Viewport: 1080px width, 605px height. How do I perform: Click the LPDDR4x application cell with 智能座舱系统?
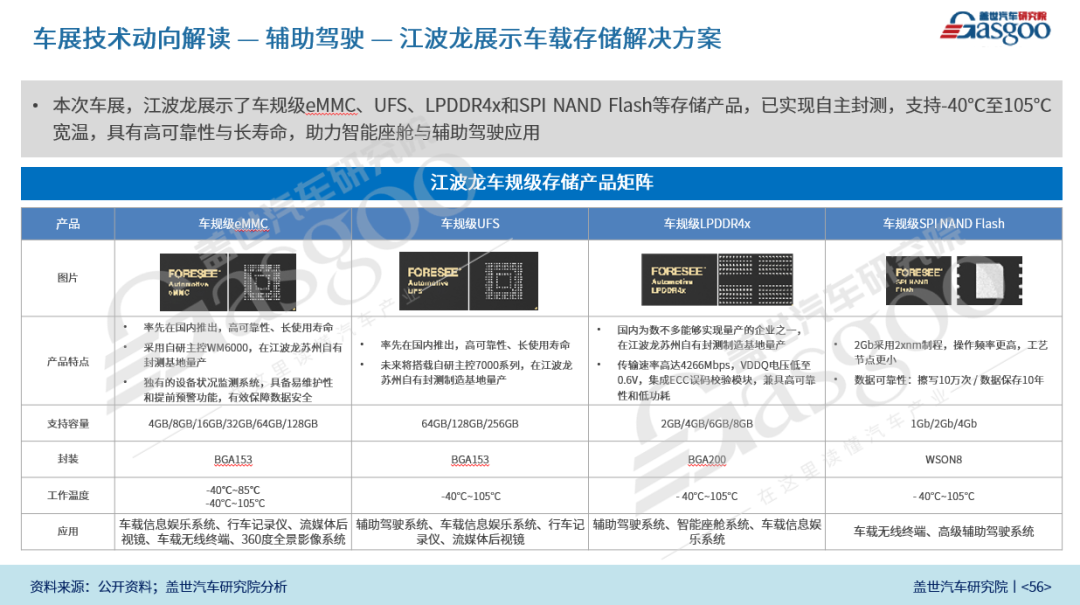[707, 532]
